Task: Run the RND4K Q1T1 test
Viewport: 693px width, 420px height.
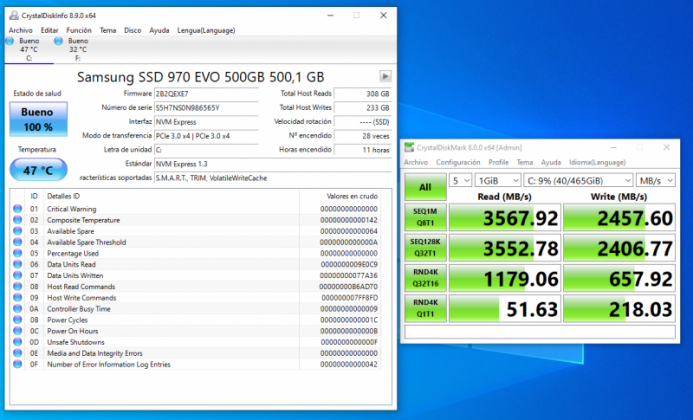Action: pos(425,308)
